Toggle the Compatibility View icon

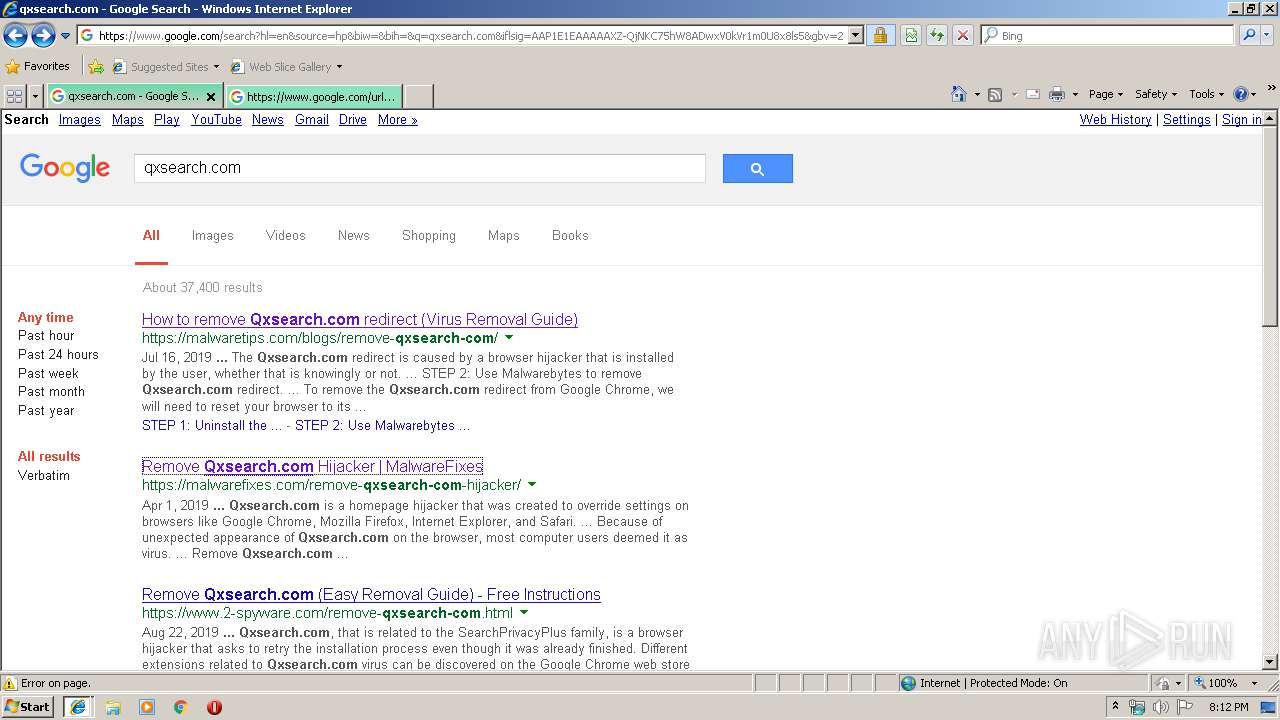(x=911, y=35)
